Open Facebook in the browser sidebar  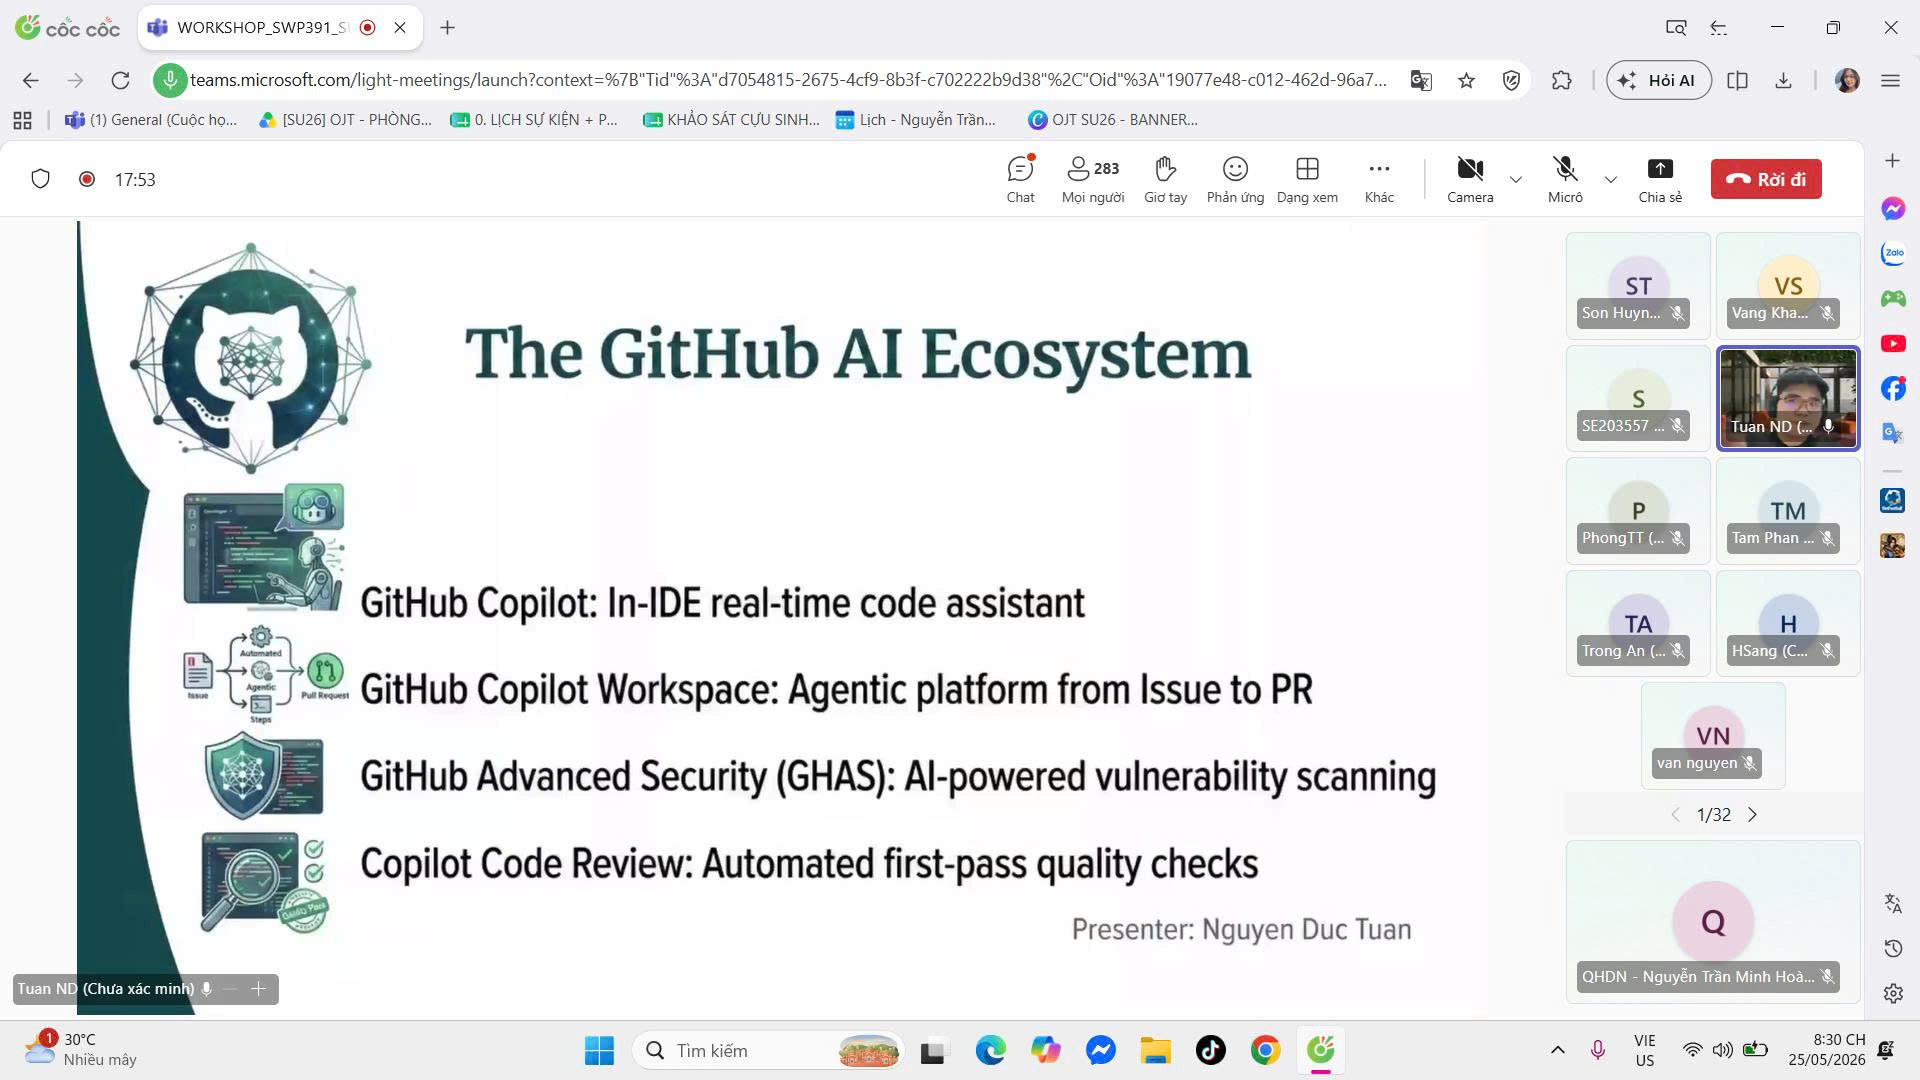pos(1892,389)
